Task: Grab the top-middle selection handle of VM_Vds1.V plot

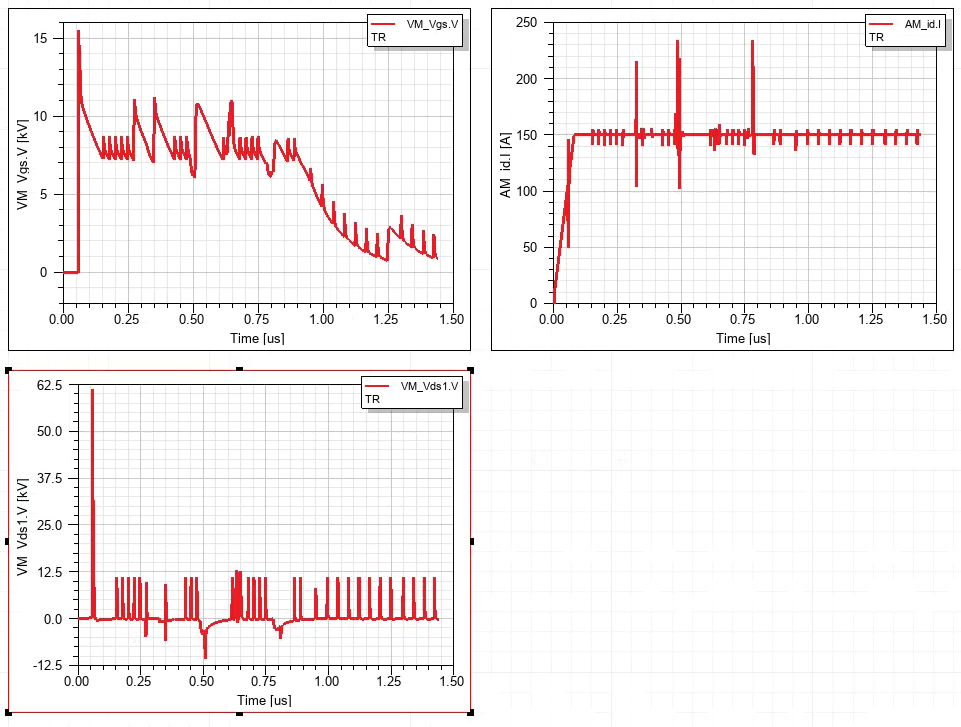Action: coord(240,370)
